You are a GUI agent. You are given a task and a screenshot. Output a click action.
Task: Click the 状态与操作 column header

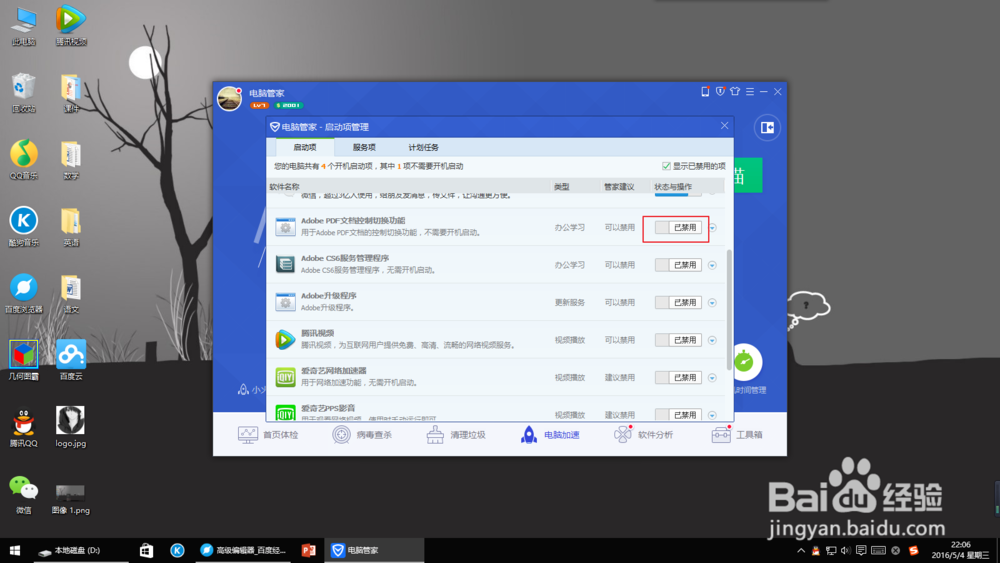point(673,187)
